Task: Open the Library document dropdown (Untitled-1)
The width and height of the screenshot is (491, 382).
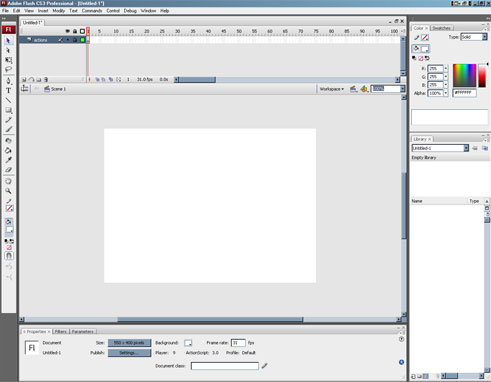Action: [x=466, y=148]
